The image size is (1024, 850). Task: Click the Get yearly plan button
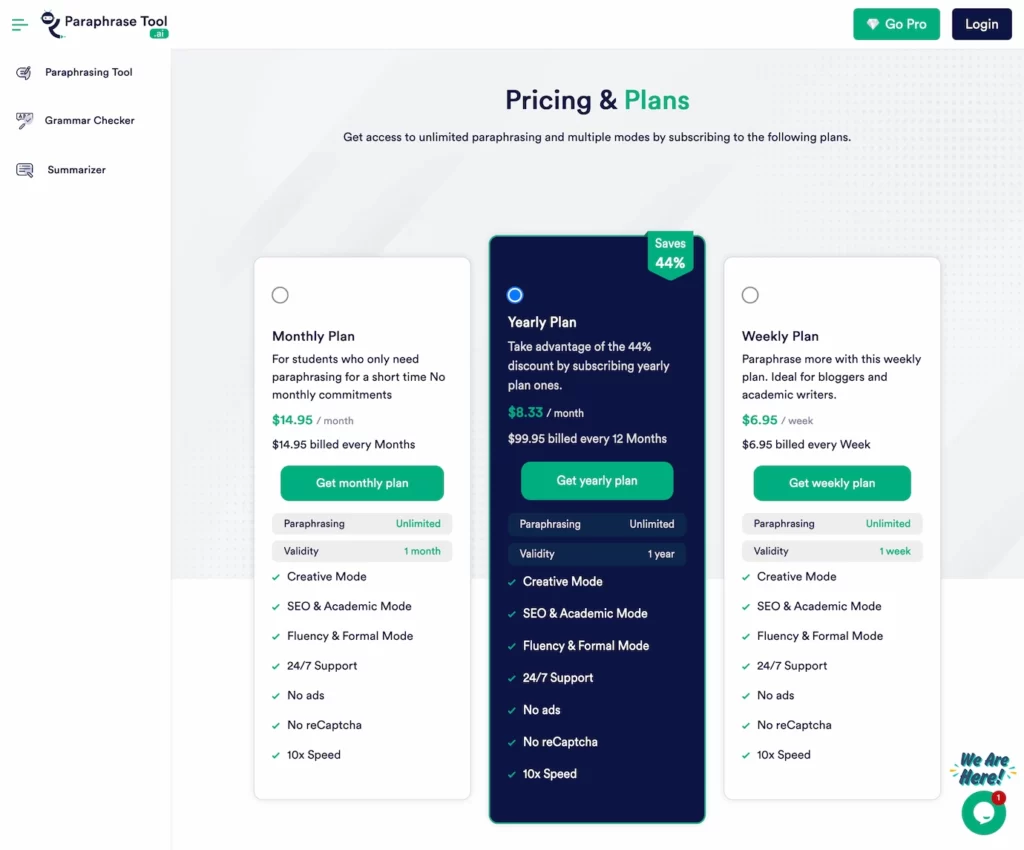point(597,481)
